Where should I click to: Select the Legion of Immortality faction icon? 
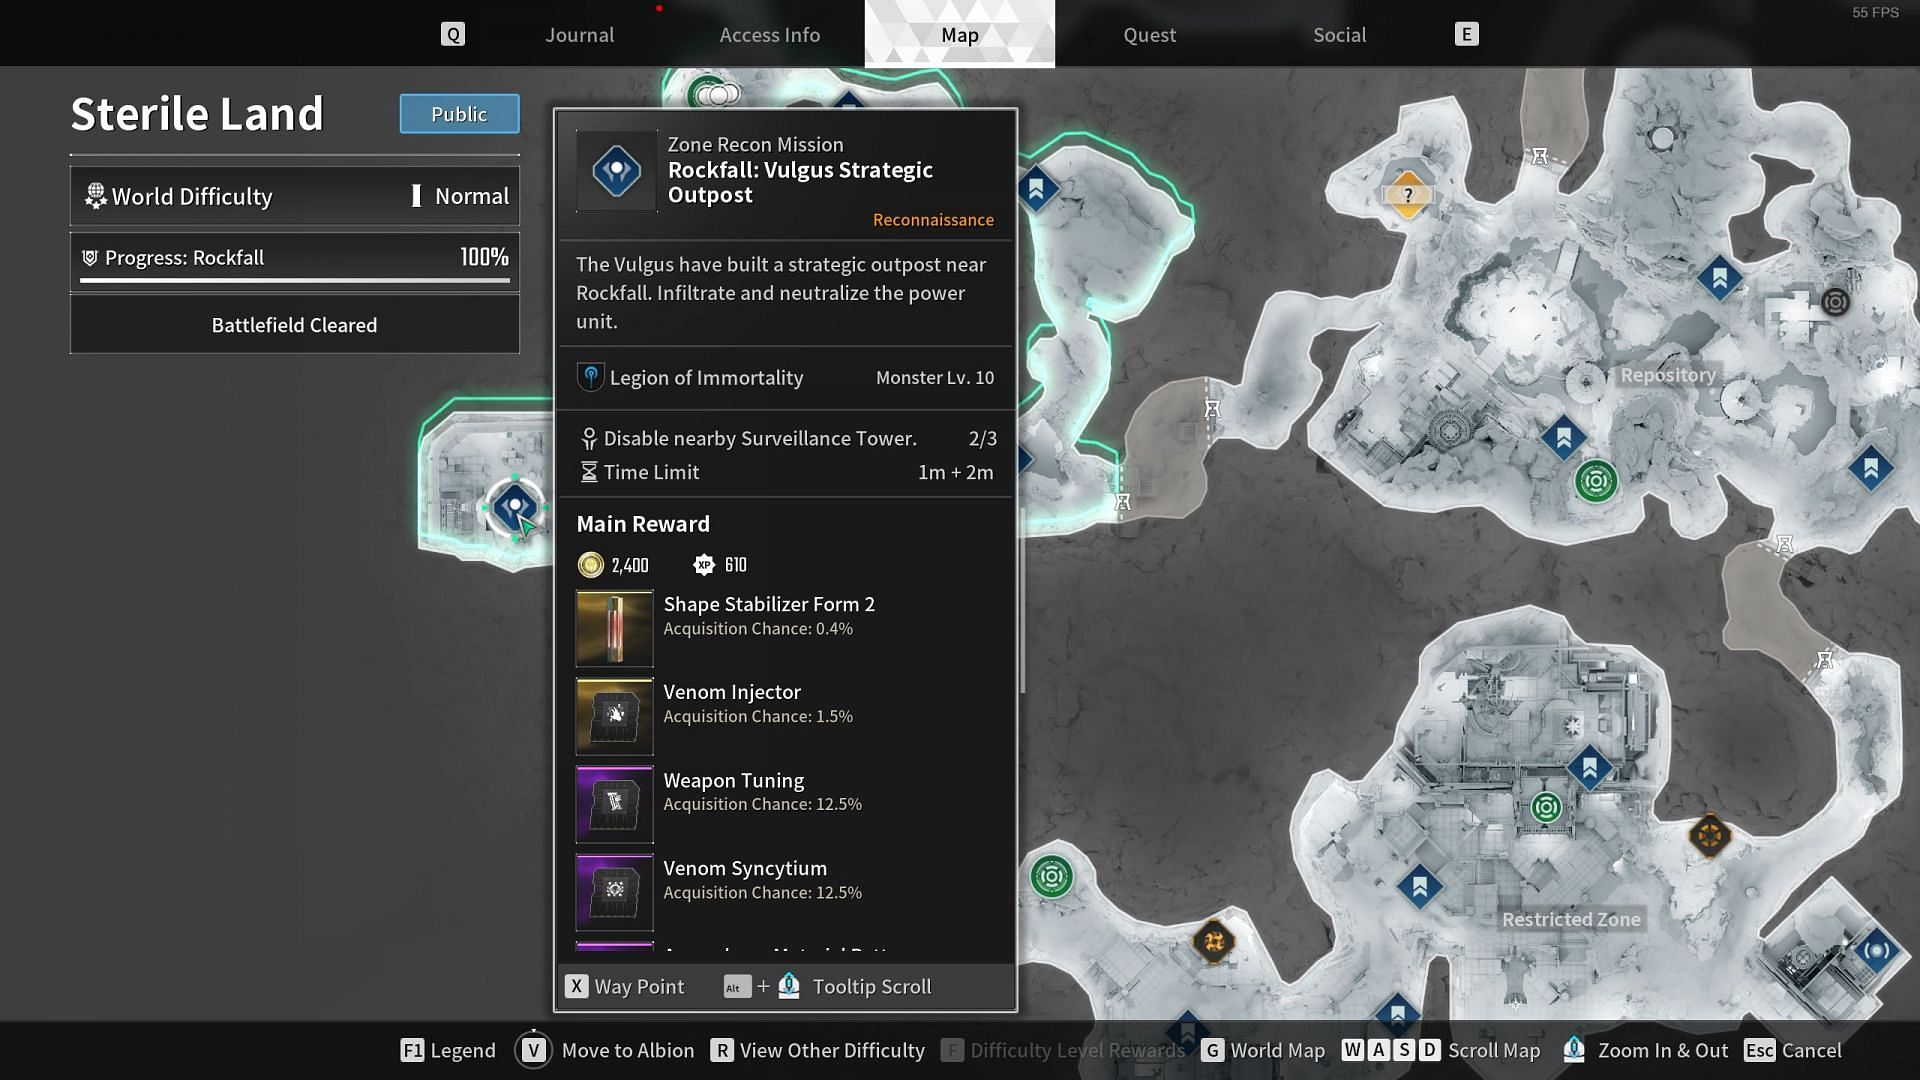(x=588, y=377)
